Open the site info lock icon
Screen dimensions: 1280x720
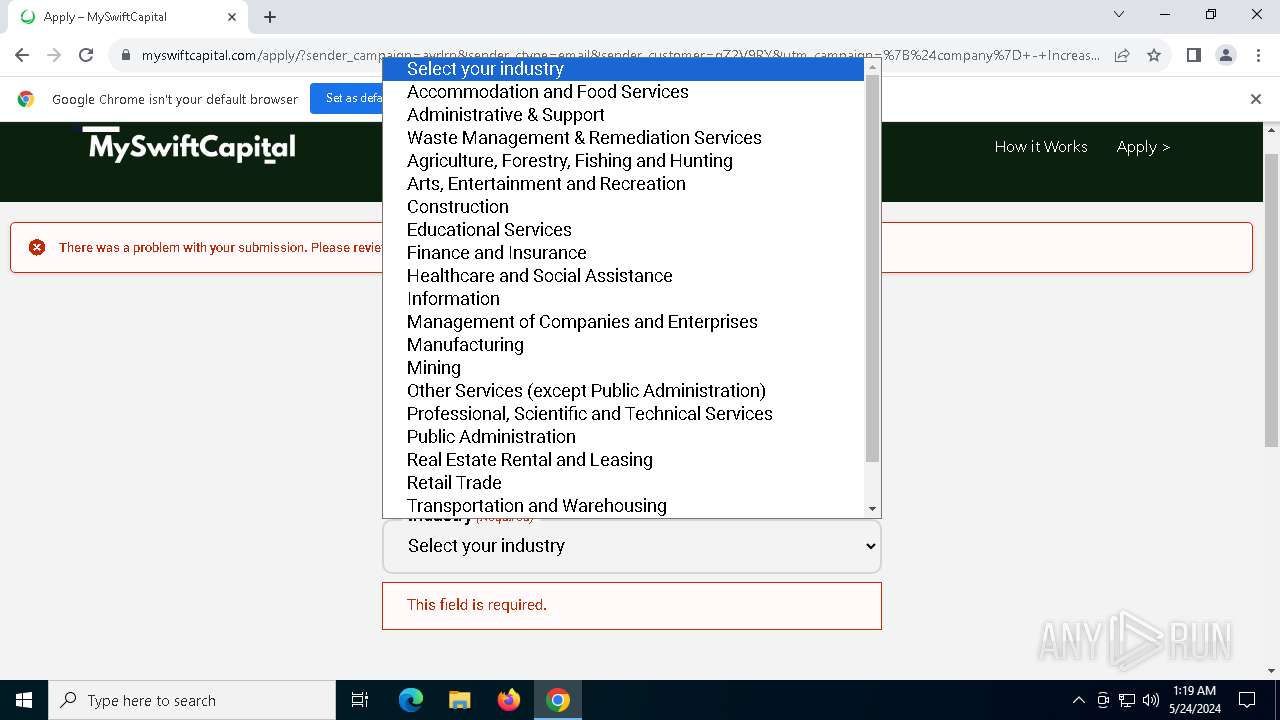coord(126,55)
